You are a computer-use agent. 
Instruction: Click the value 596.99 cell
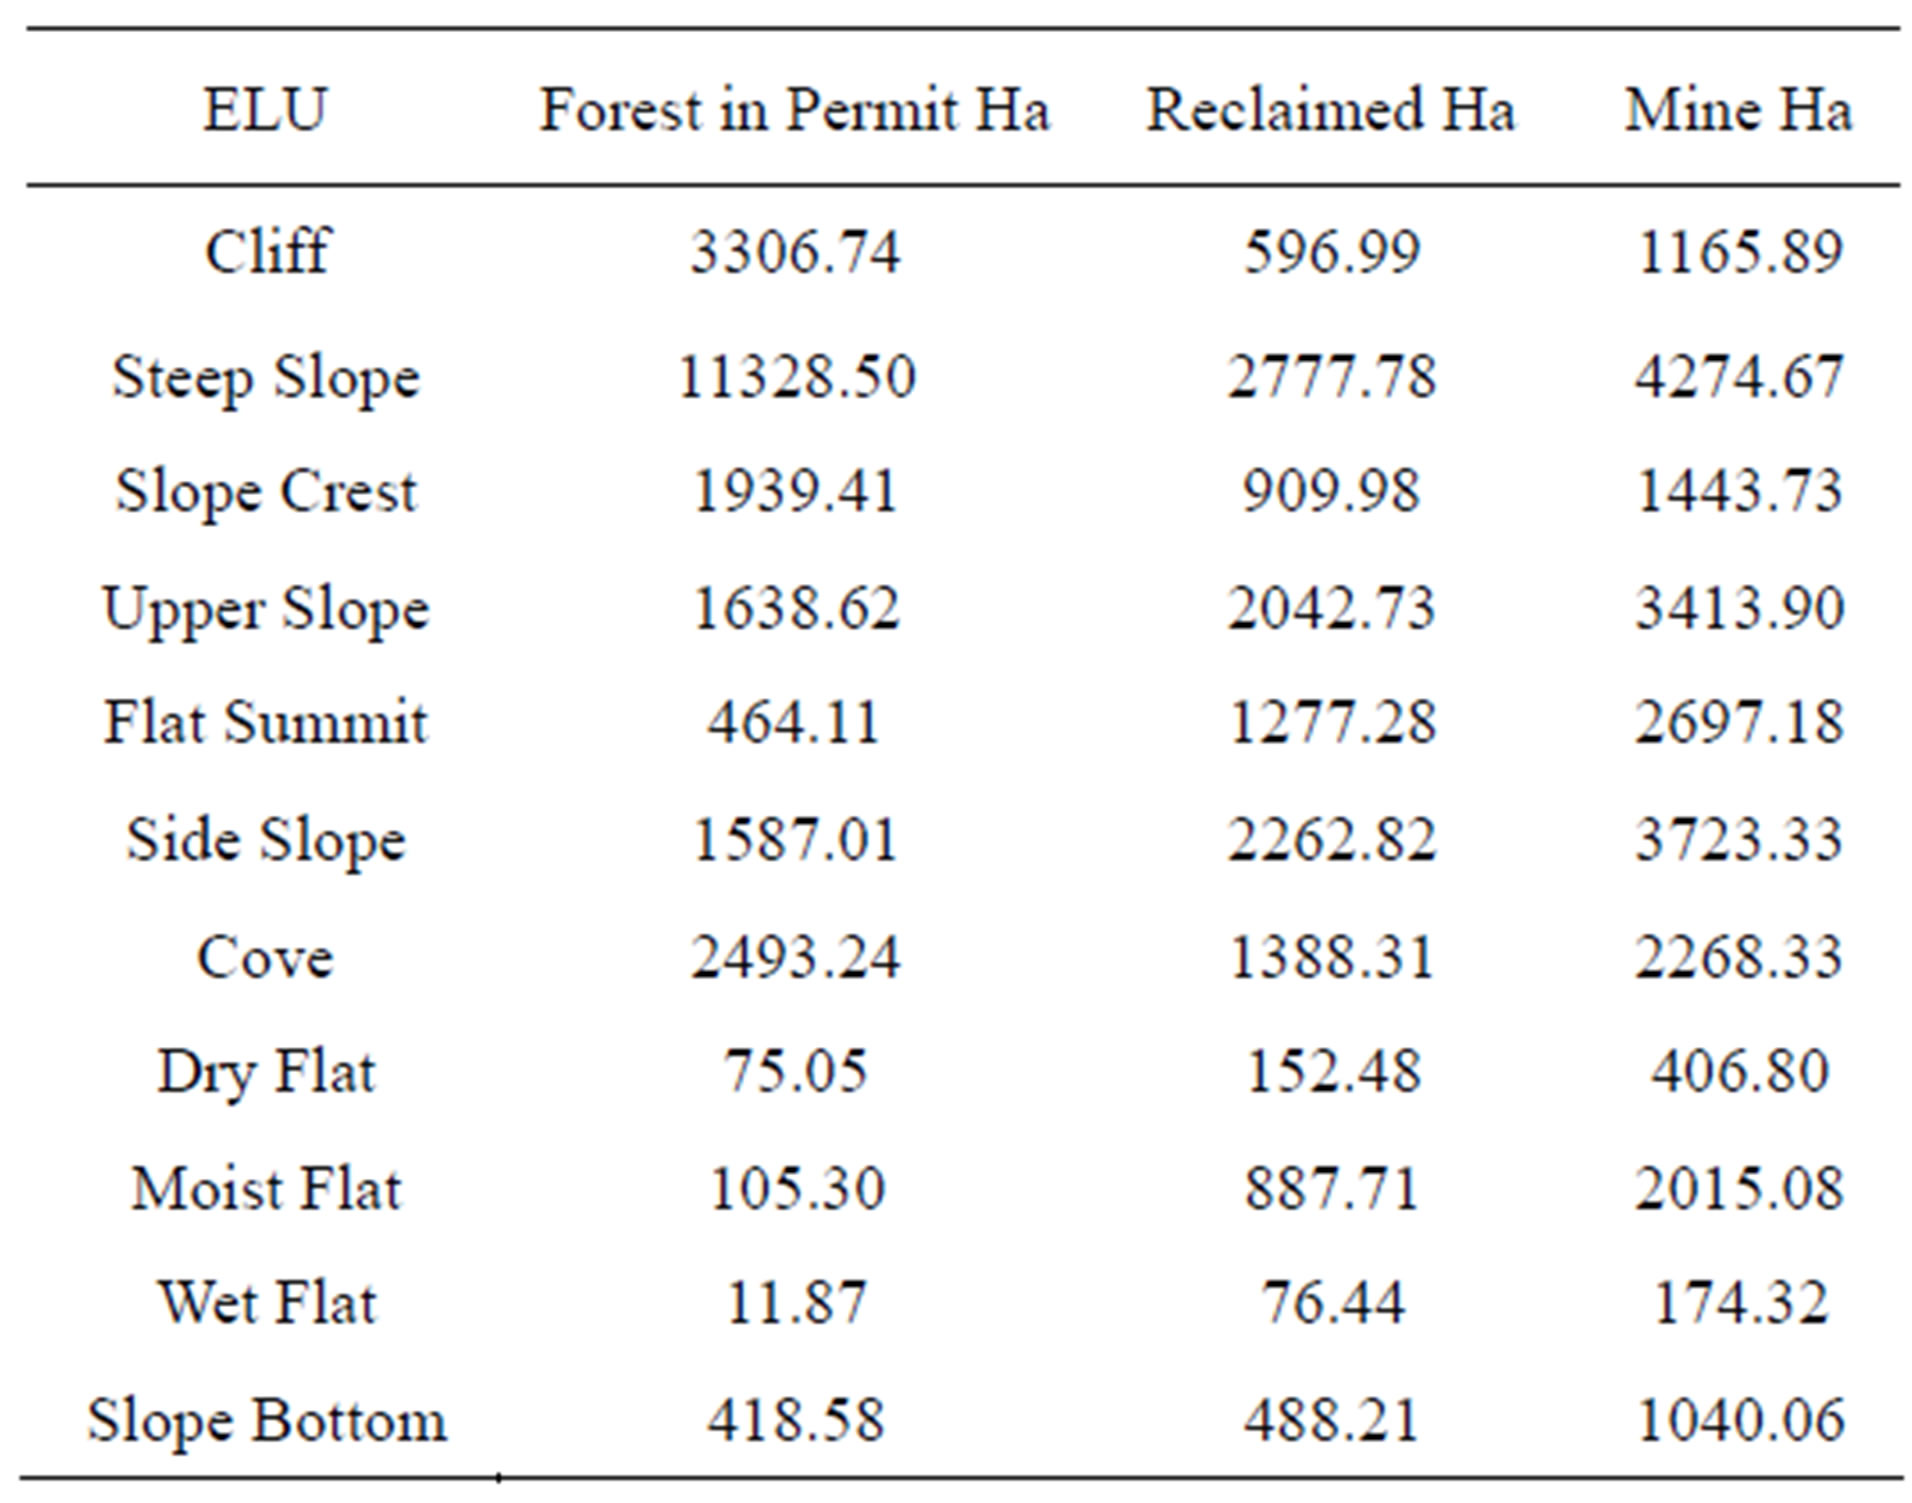pyautogui.click(x=1332, y=250)
